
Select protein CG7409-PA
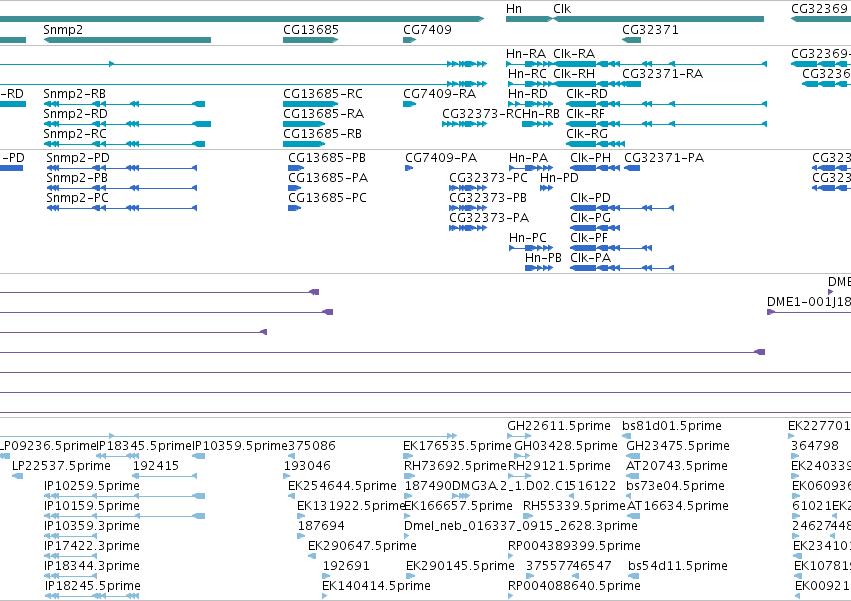(x=441, y=157)
